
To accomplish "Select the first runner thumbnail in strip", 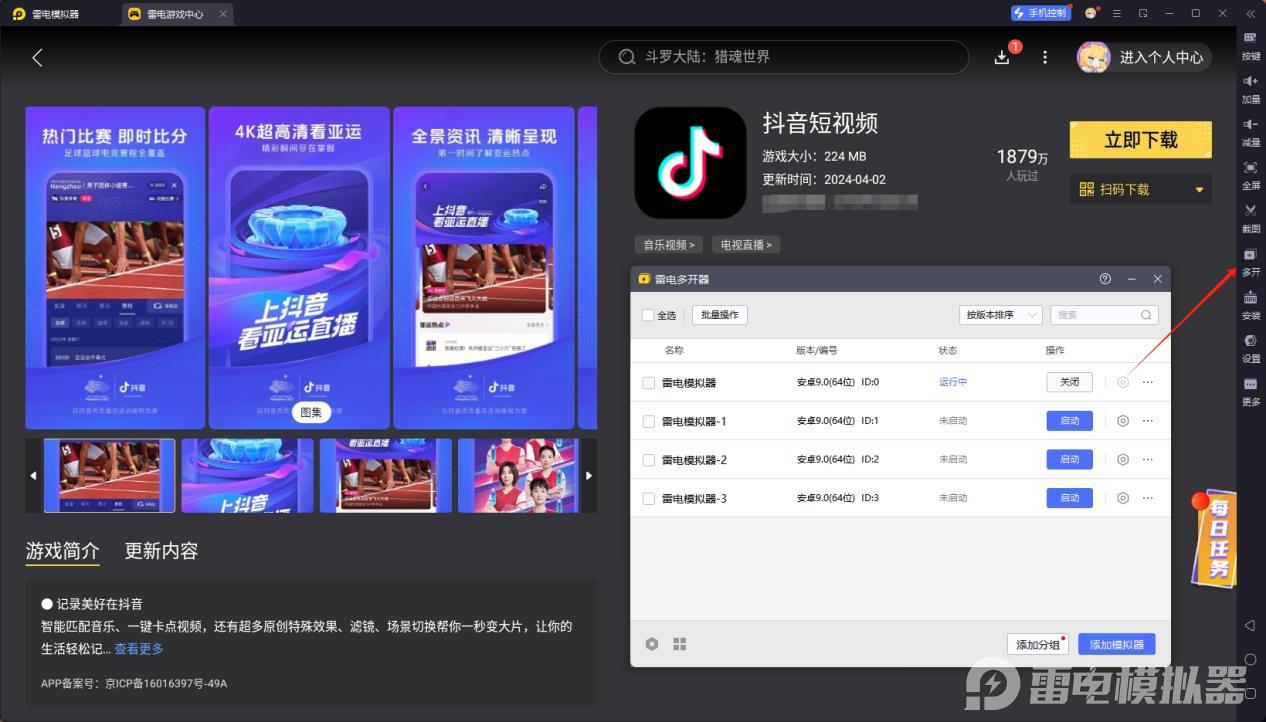I will point(110,476).
